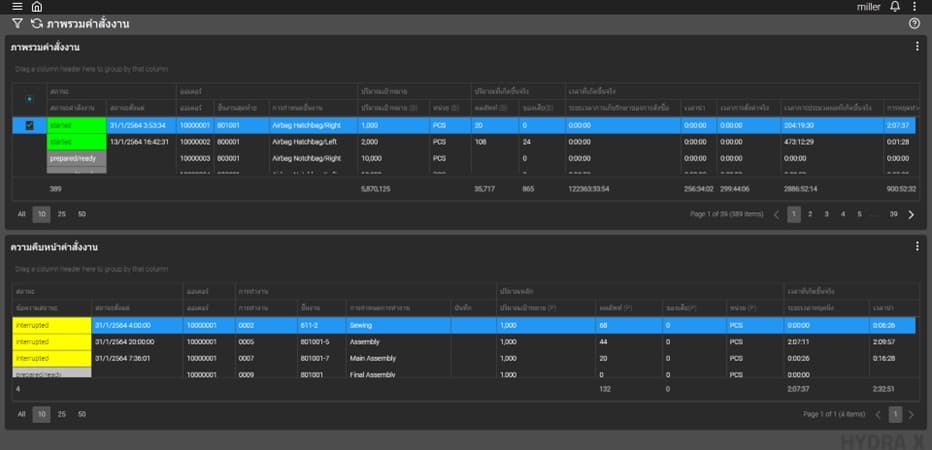The width and height of the screenshot is (932, 450).
Task: Open the bottom panel's three-dot menu
Action: pyautogui.click(x=917, y=246)
